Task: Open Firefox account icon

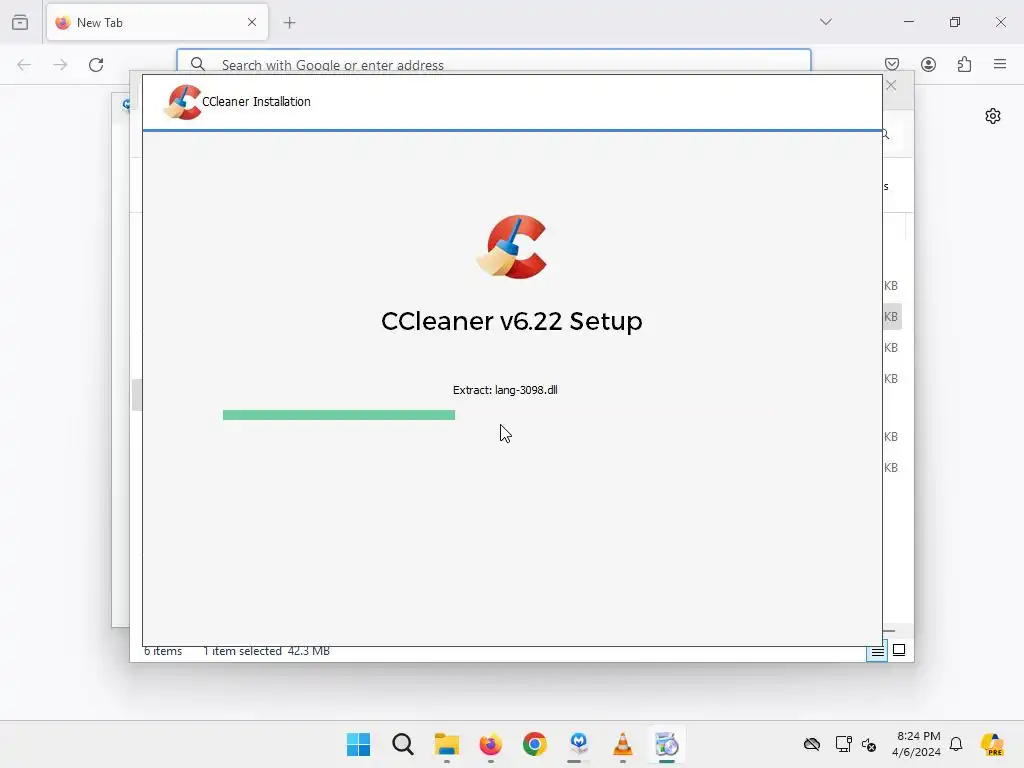Action: pyautogui.click(x=928, y=64)
